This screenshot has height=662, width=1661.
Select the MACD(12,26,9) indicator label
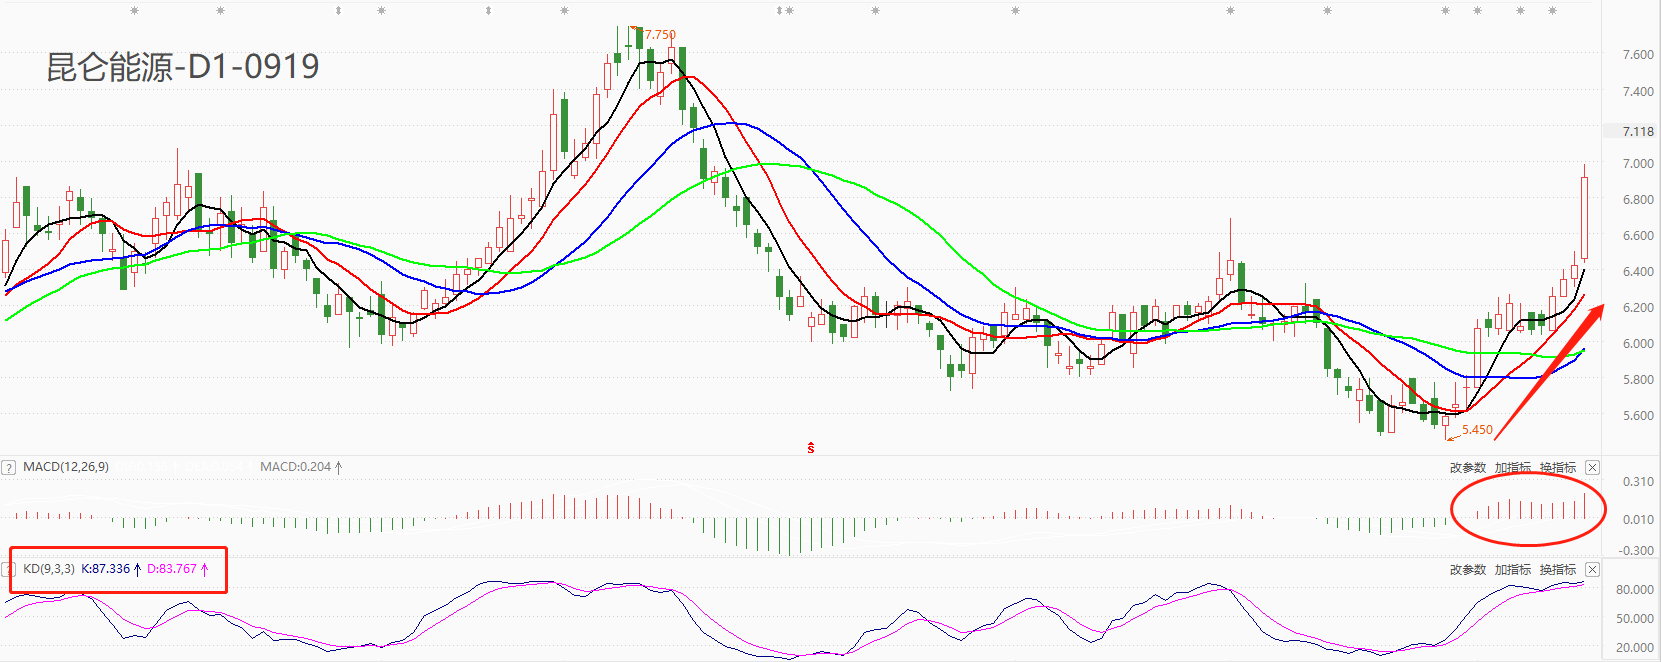tap(66, 467)
